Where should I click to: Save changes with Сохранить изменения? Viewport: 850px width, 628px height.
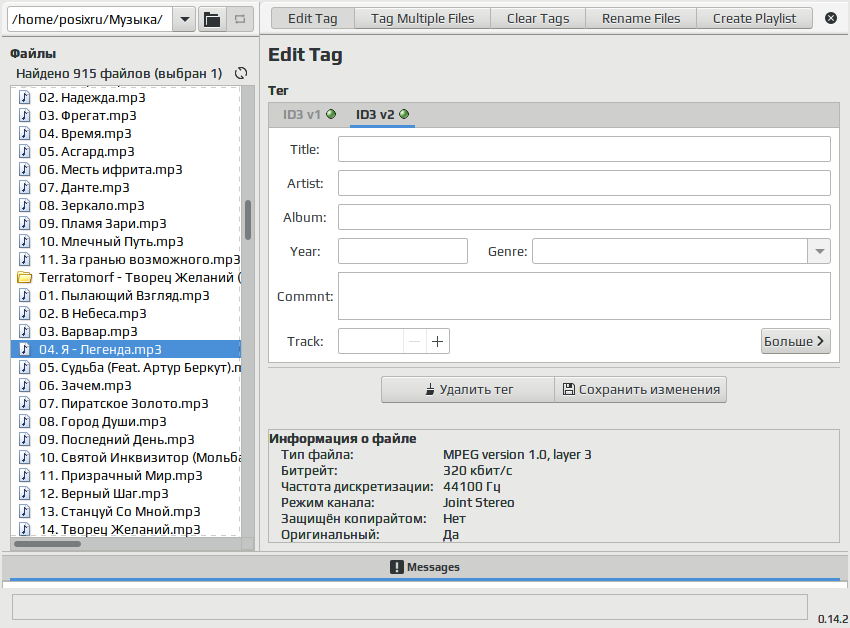(641, 389)
